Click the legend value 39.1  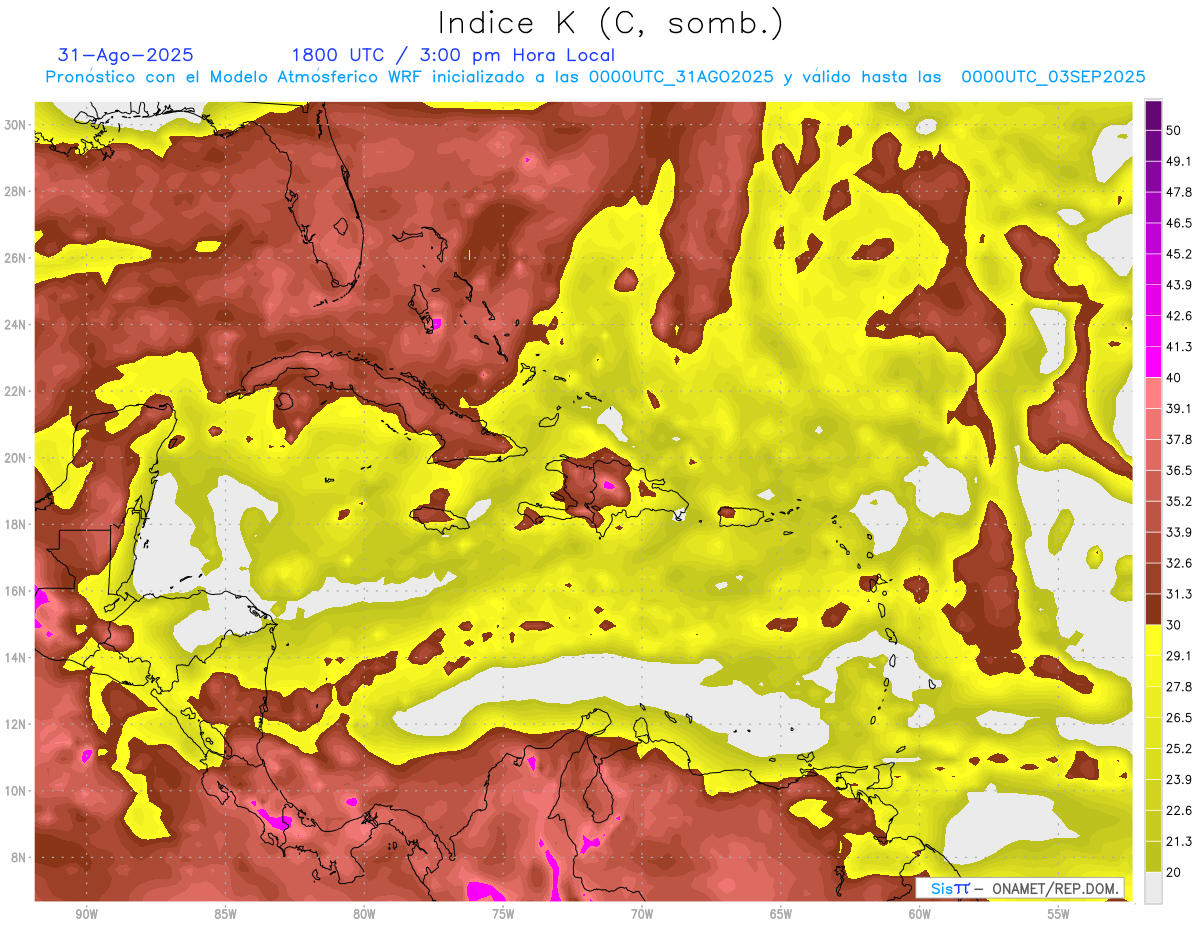tap(1178, 408)
